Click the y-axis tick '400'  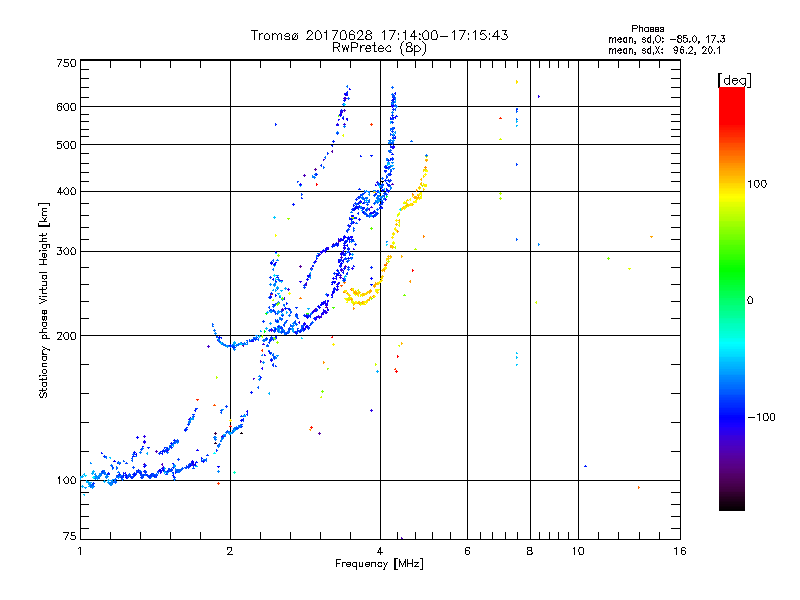[x=66, y=191]
